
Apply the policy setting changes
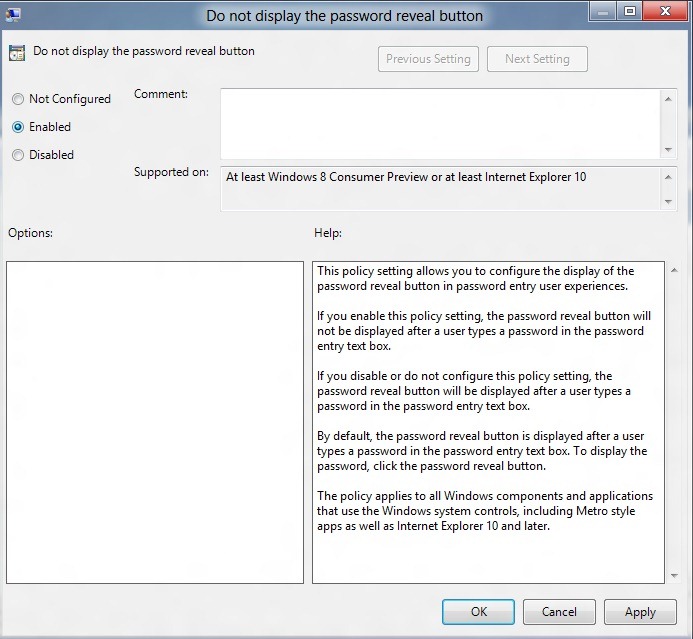(x=640, y=612)
